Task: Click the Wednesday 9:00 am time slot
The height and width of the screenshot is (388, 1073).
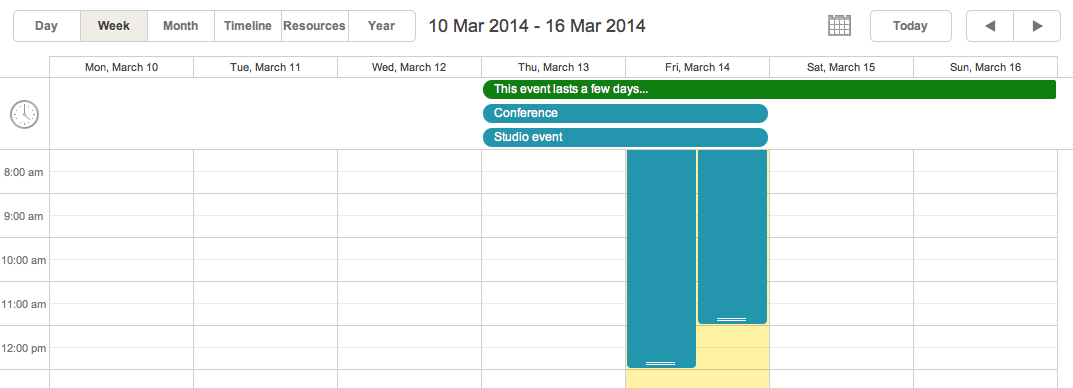Action: point(409,205)
